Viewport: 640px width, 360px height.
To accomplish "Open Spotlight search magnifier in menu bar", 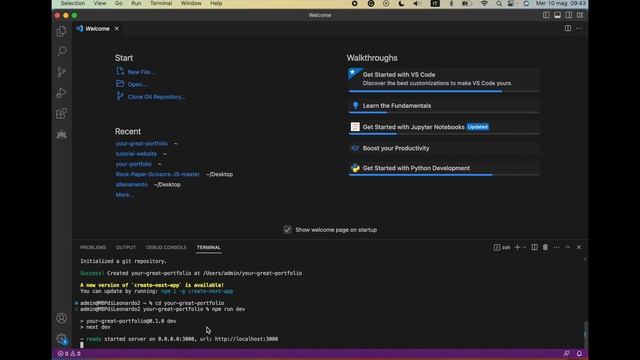I will [x=499, y=3].
